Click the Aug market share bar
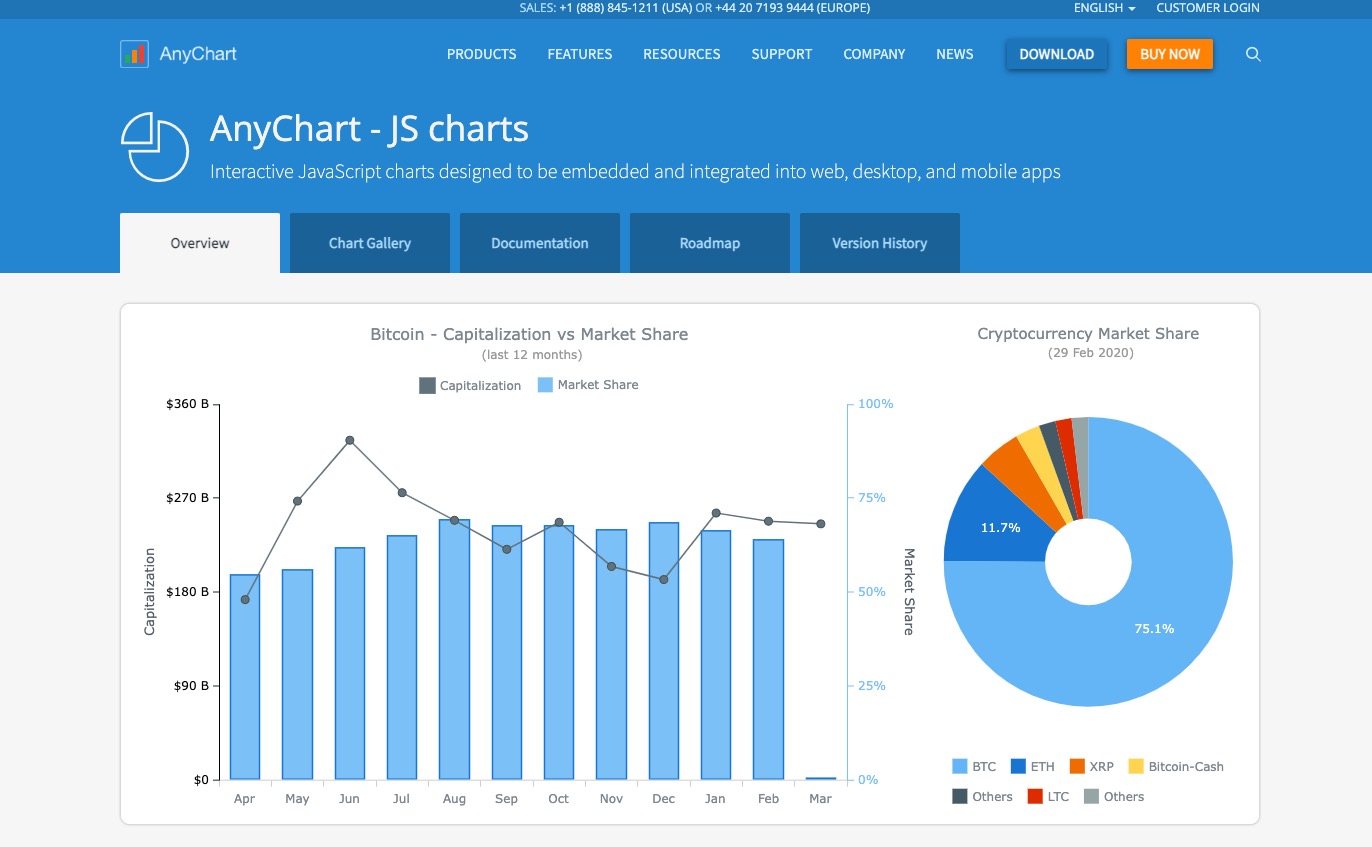Viewport: 1372px width, 847px height. click(x=454, y=650)
